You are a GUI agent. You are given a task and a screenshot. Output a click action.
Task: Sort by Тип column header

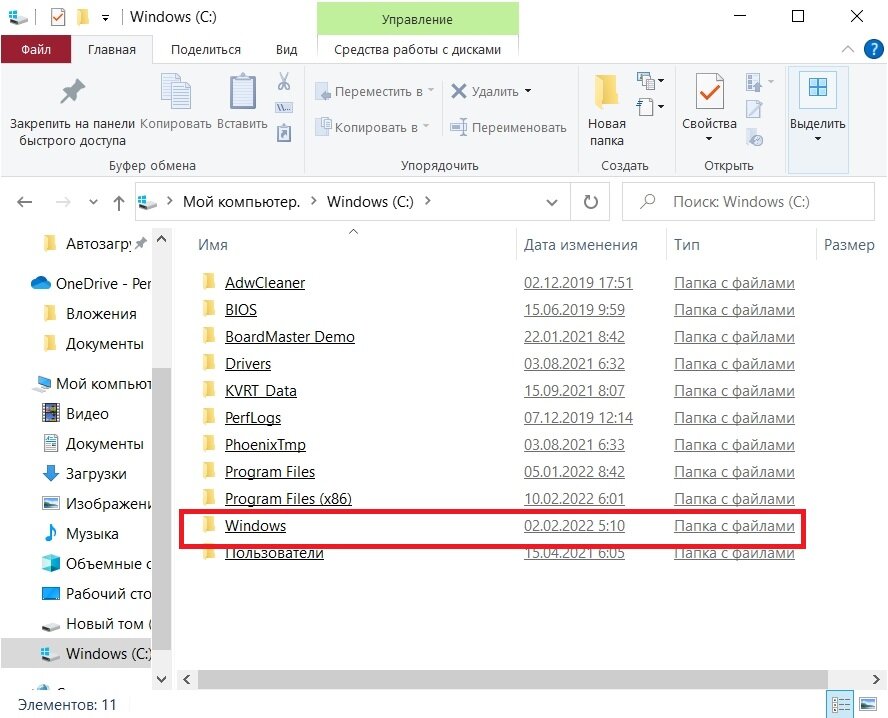point(686,245)
